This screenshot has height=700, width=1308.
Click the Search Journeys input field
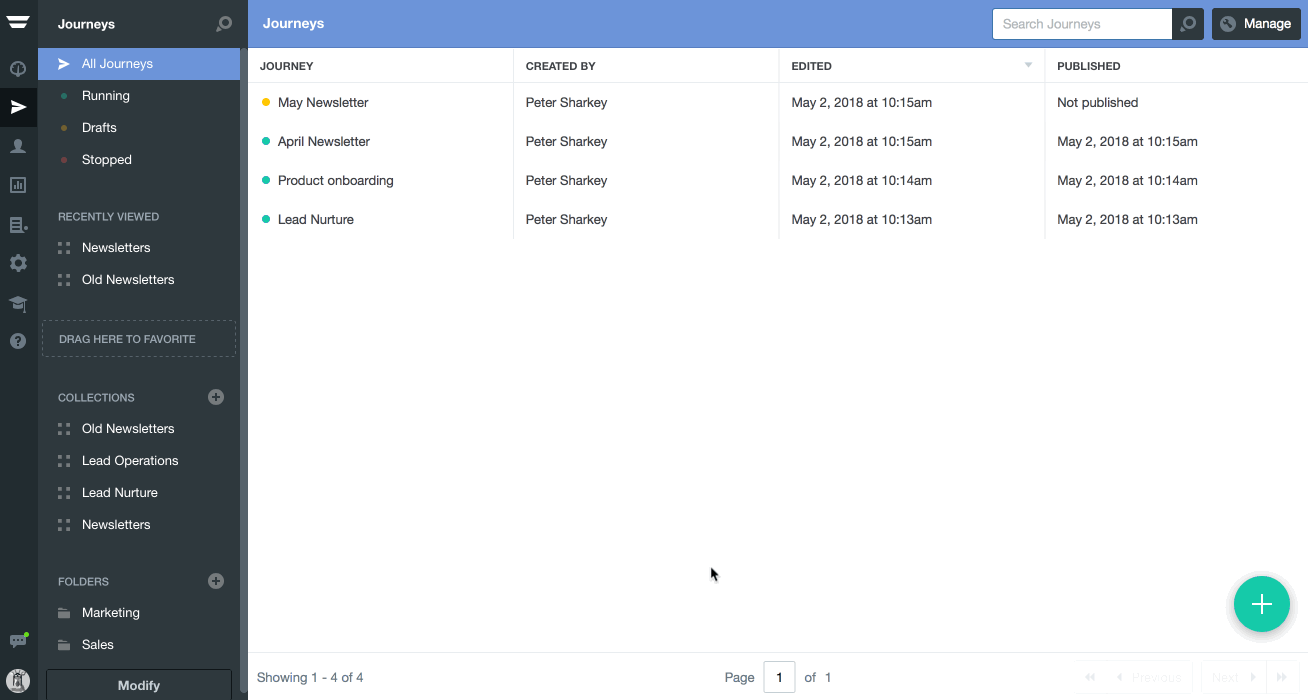[1080, 23]
